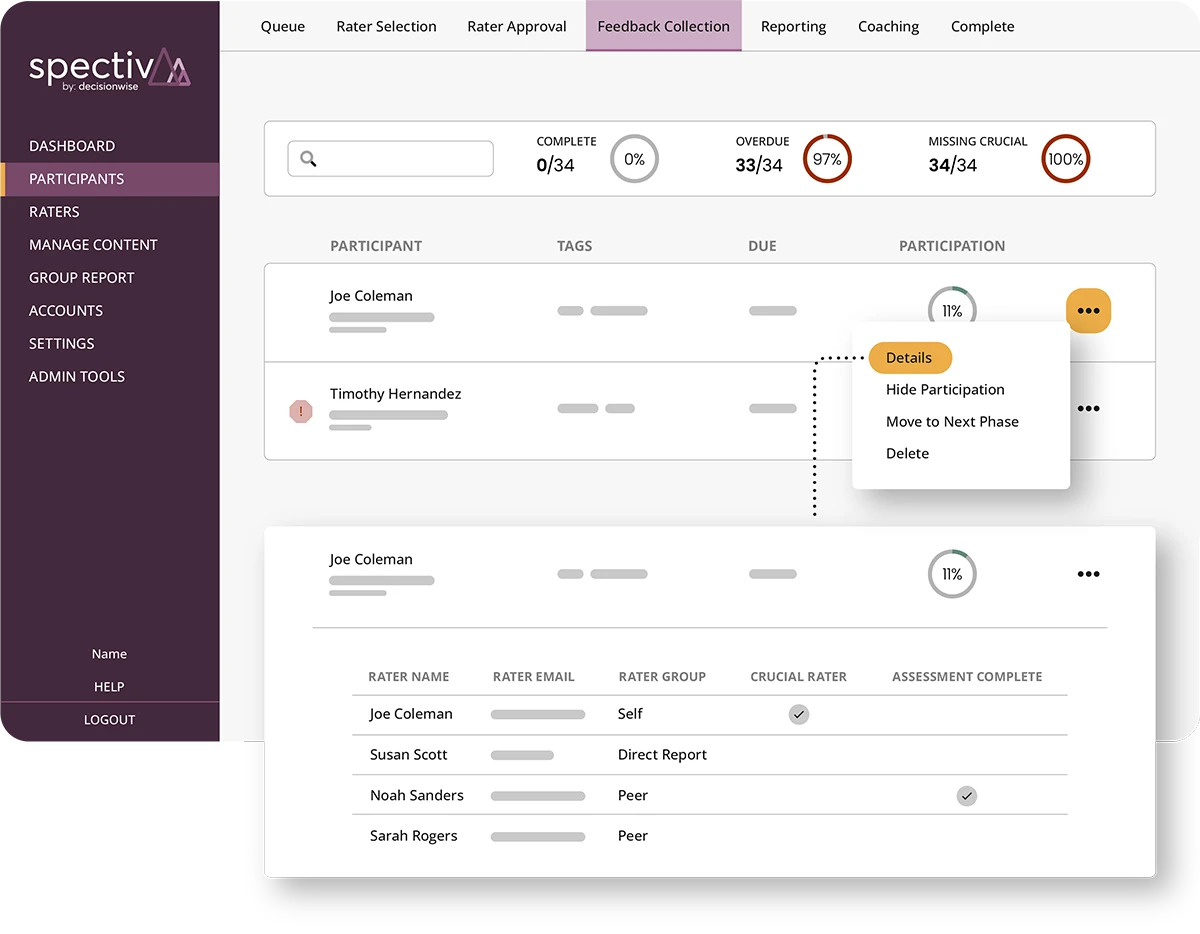The image size is (1200, 934).
Task: Switch to the Coaching tab
Action: coord(888,26)
